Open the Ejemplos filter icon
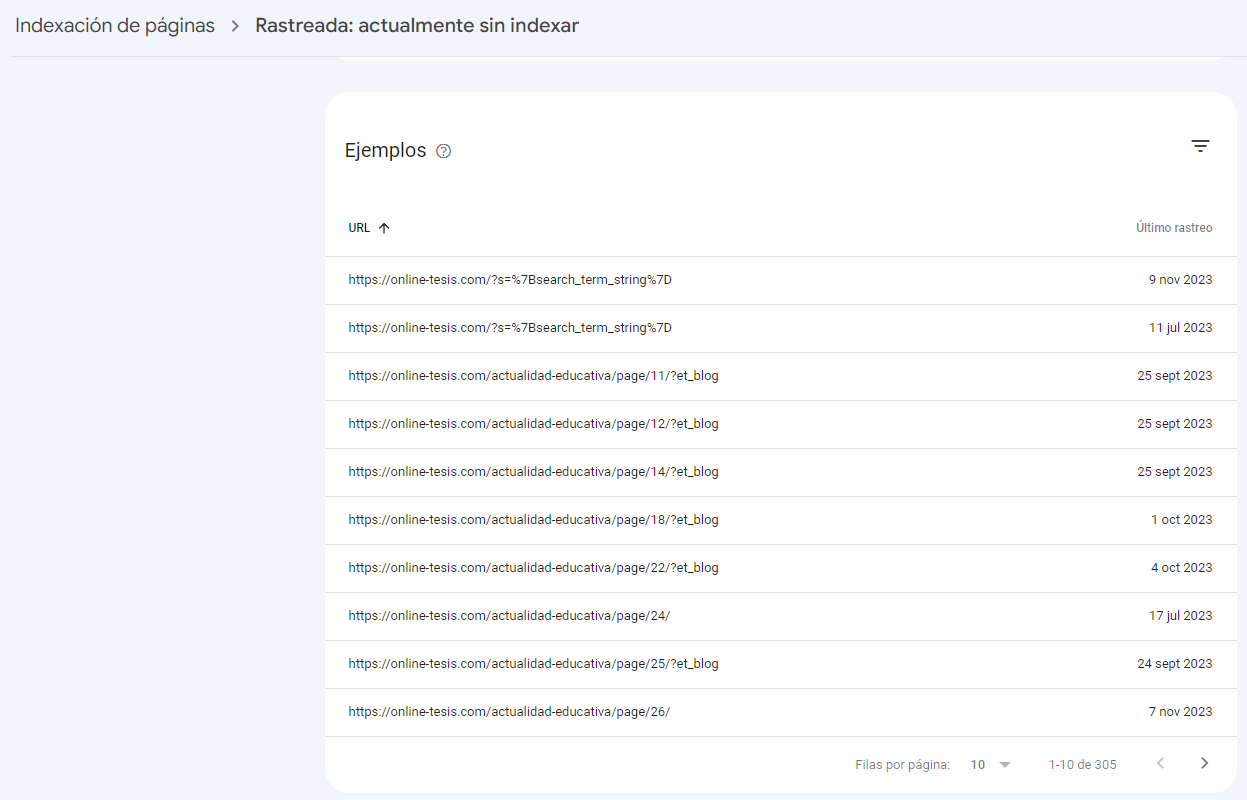The image size is (1247, 800). [1200, 146]
